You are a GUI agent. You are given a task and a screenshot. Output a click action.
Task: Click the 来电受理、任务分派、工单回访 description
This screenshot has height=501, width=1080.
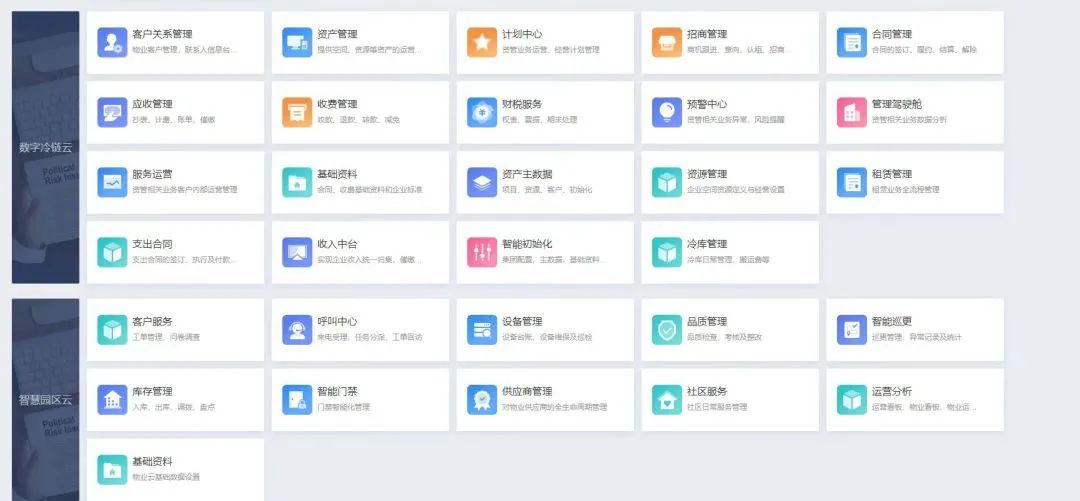click(x=370, y=337)
